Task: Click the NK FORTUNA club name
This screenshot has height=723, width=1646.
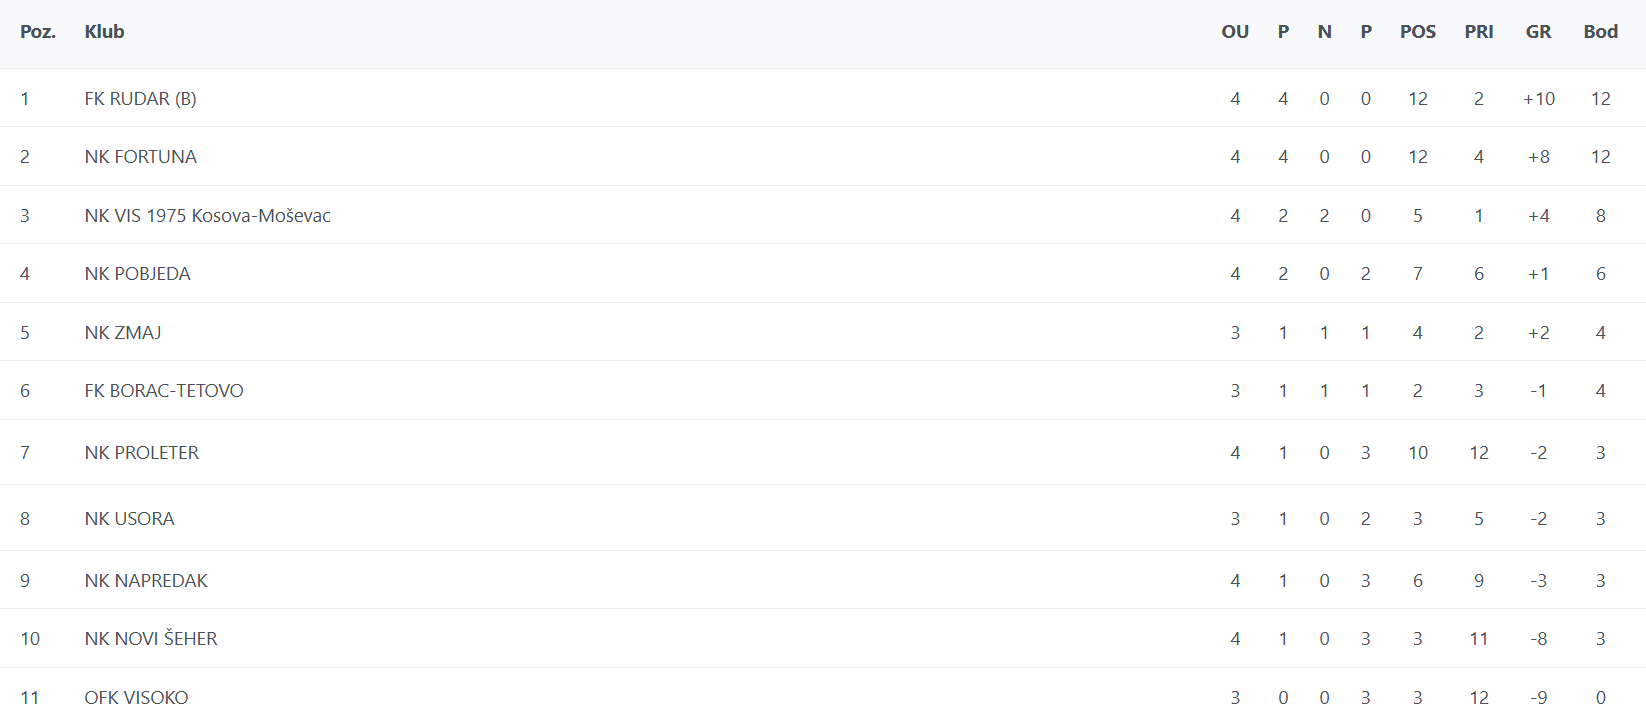Action: click(x=140, y=157)
